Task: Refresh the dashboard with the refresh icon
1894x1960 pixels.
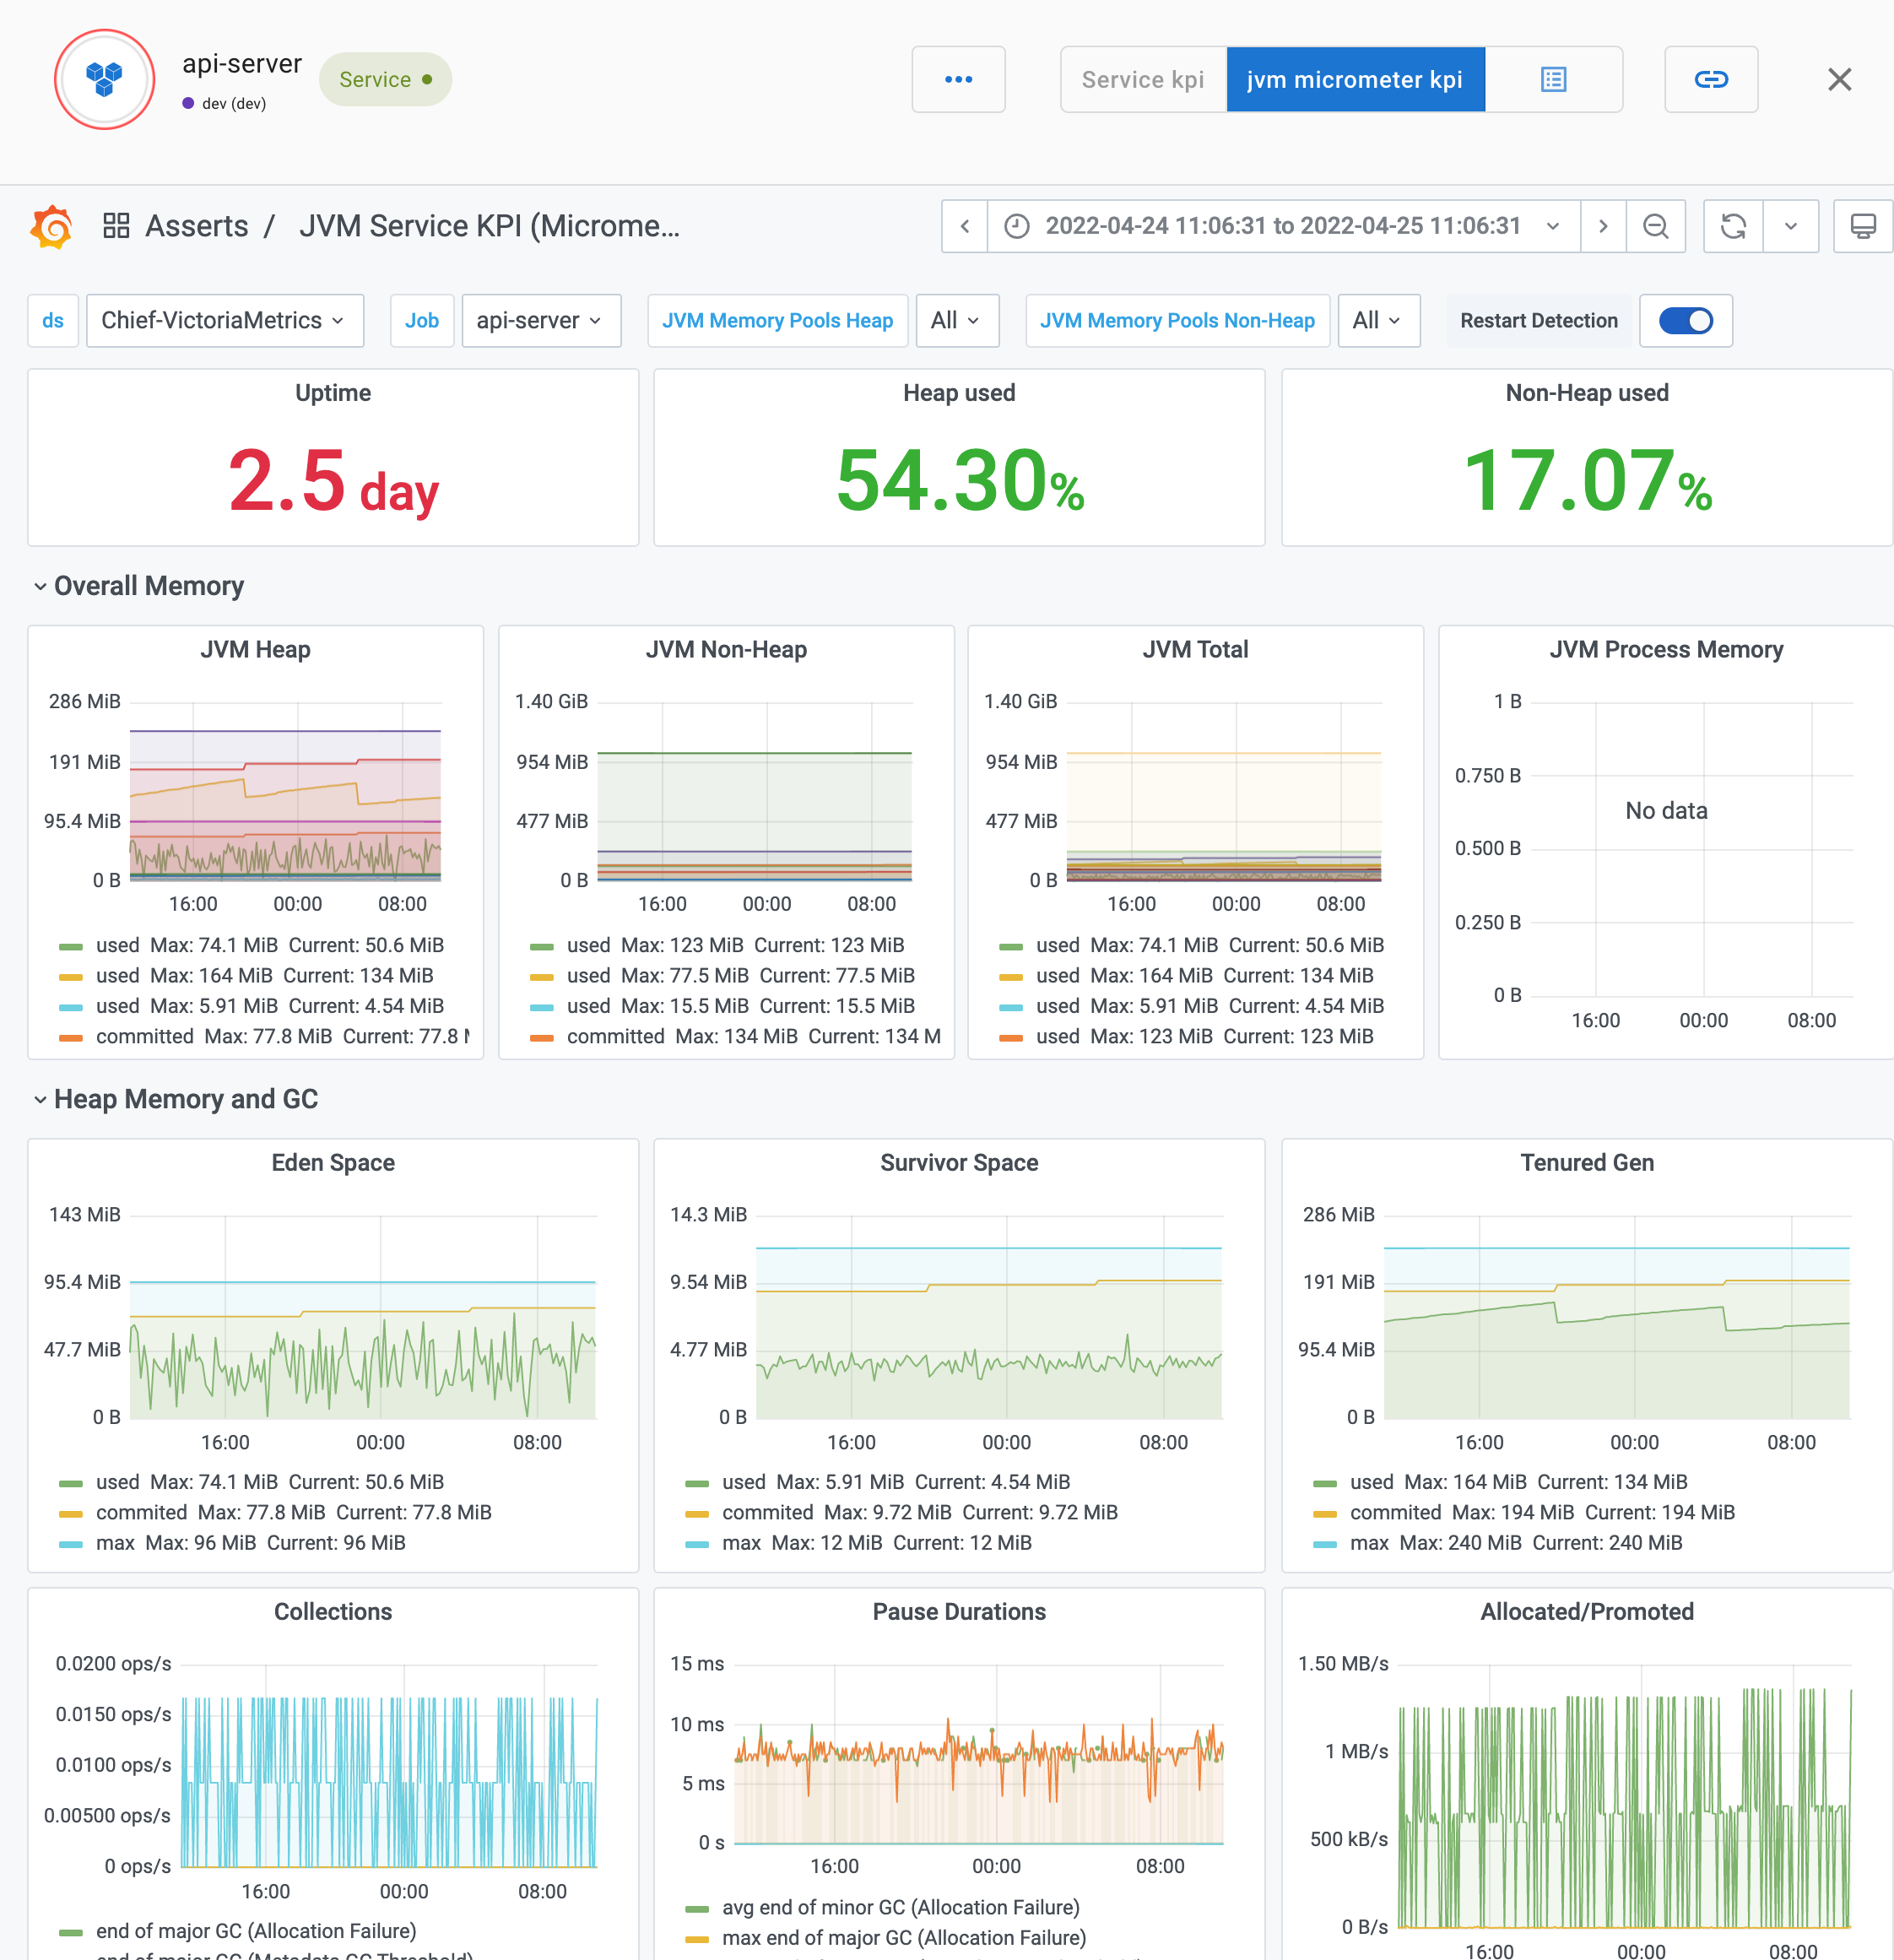Action: click(1733, 226)
